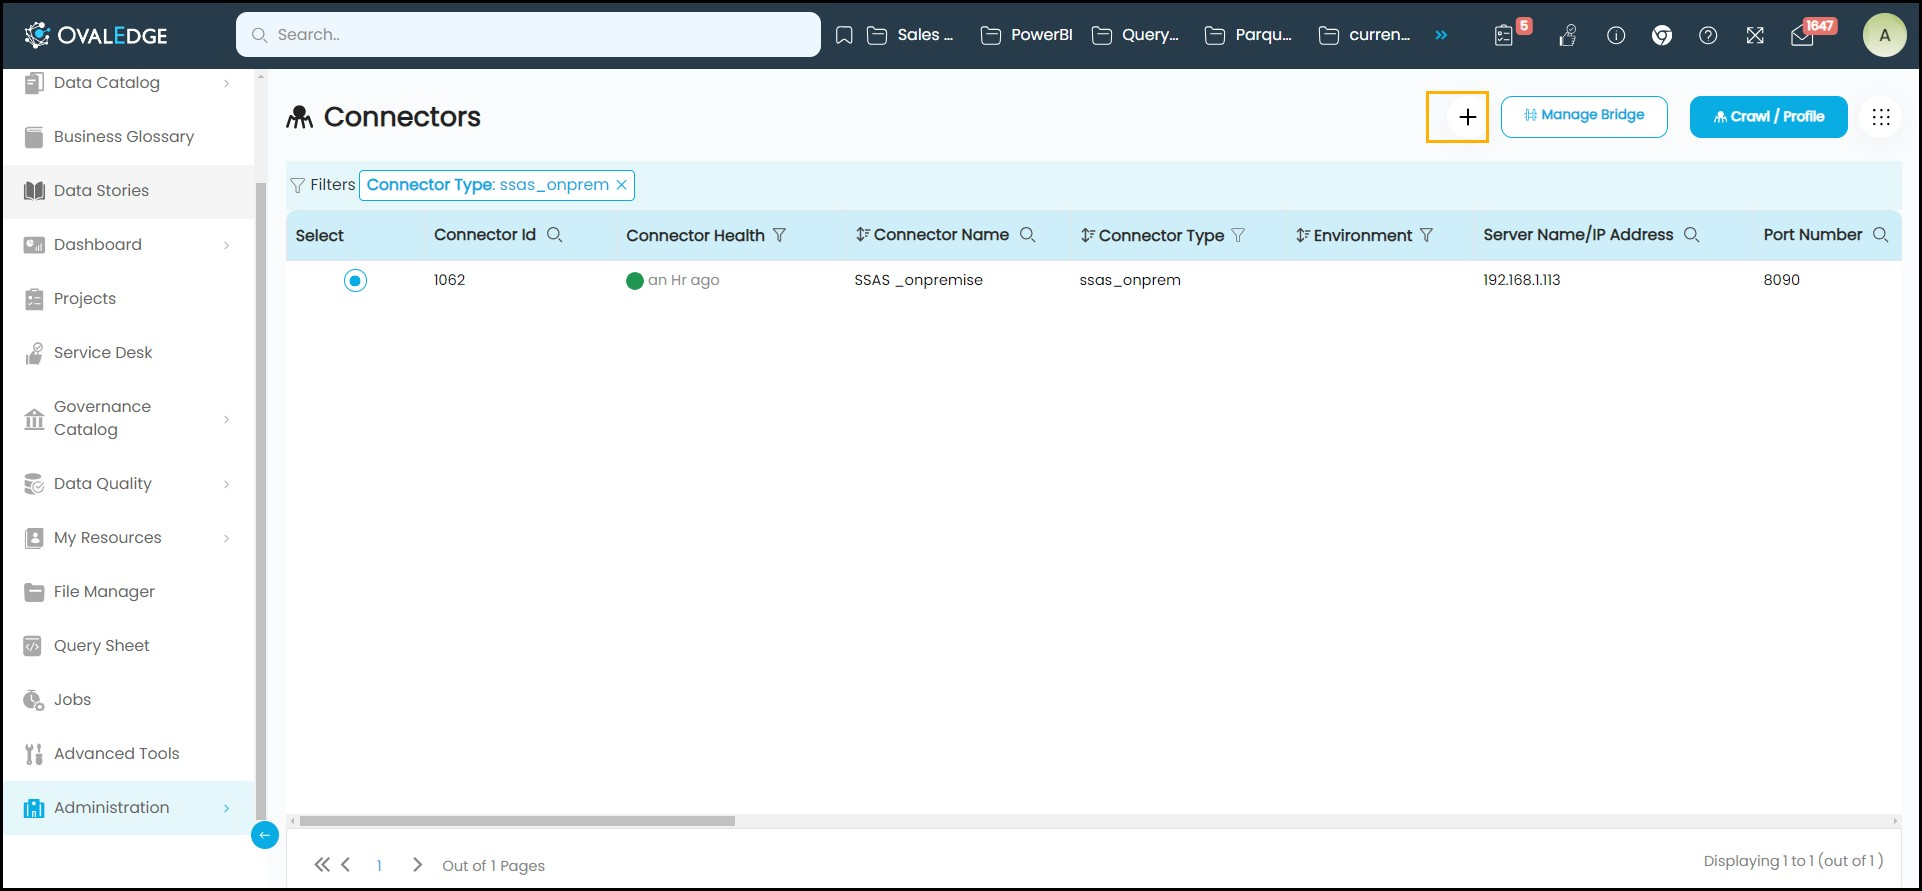The height and width of the screenshot is (891, 1922).
Task: Go to next page arrow
Action: (418, 865)
